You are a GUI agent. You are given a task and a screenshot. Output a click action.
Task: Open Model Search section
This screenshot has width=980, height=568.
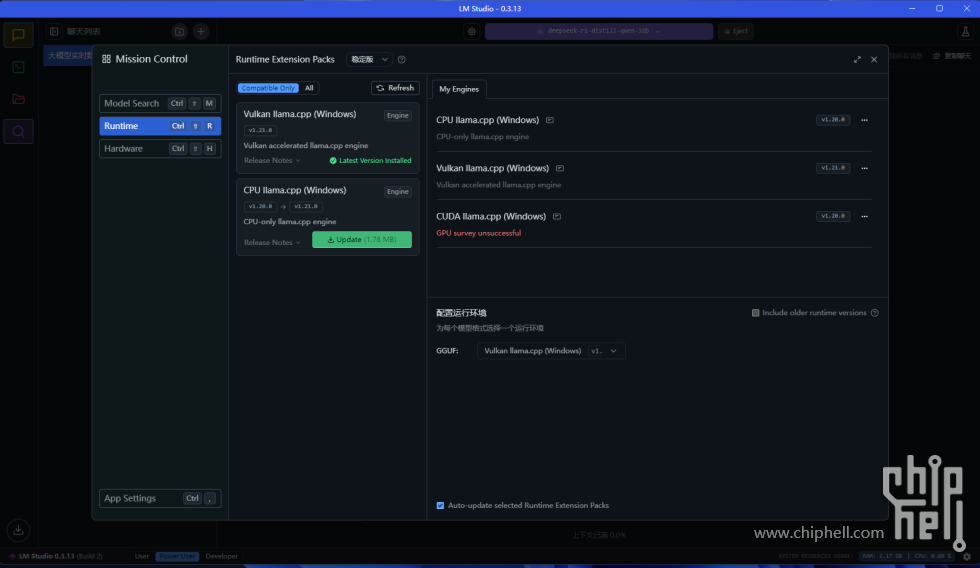coord(160,103)
